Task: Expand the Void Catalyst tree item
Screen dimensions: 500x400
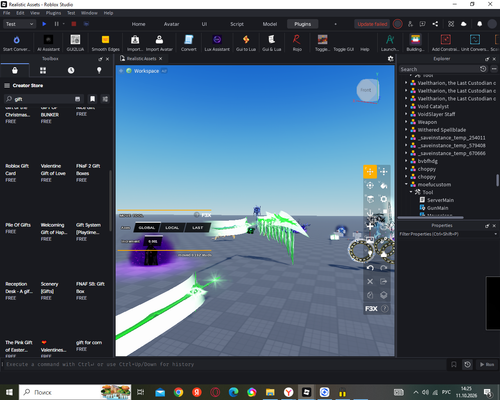Action: 406,106
